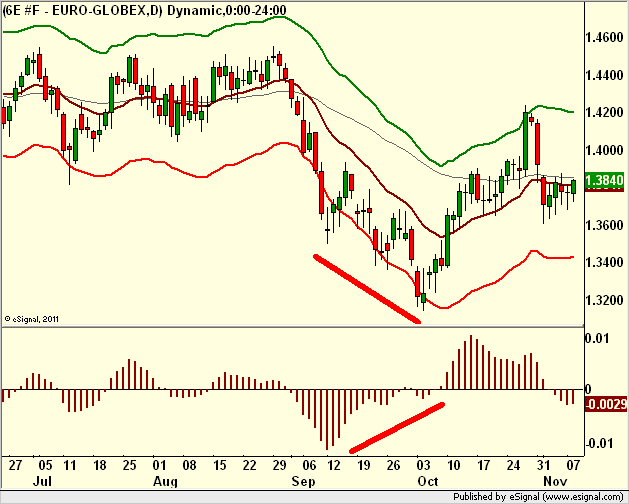This screenshot has width=629, height=504.
Task: Click the 0.01 histogram axis label
Action: [597, 338]
